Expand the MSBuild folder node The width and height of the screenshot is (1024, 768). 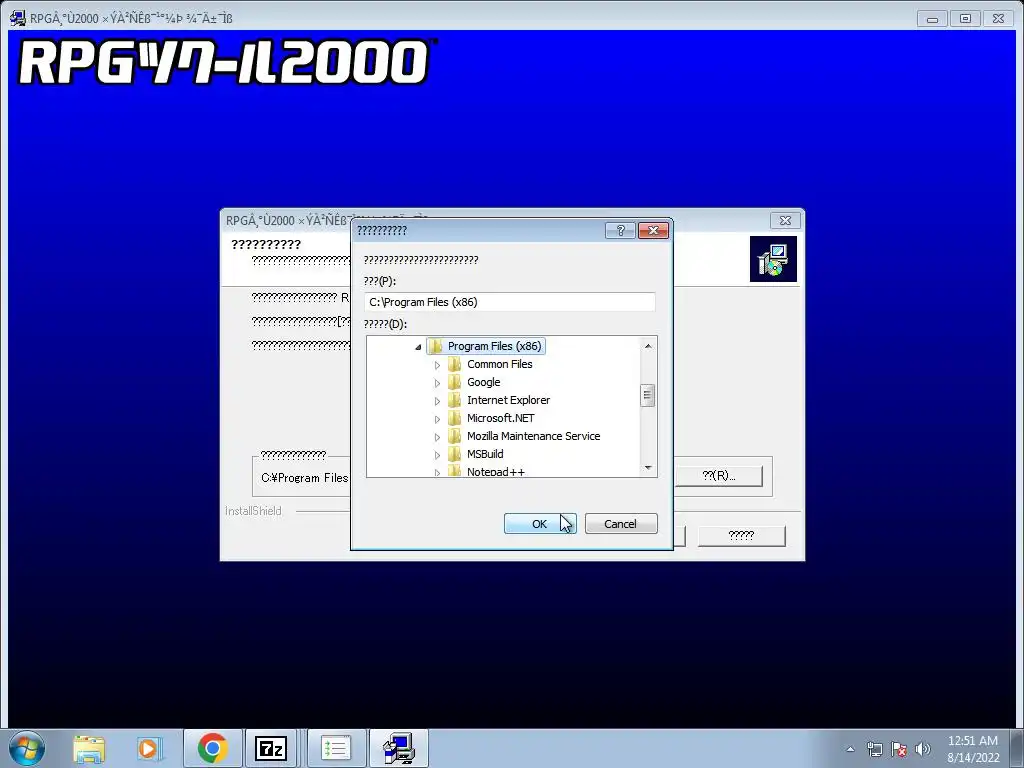click(x=438, y=455)
